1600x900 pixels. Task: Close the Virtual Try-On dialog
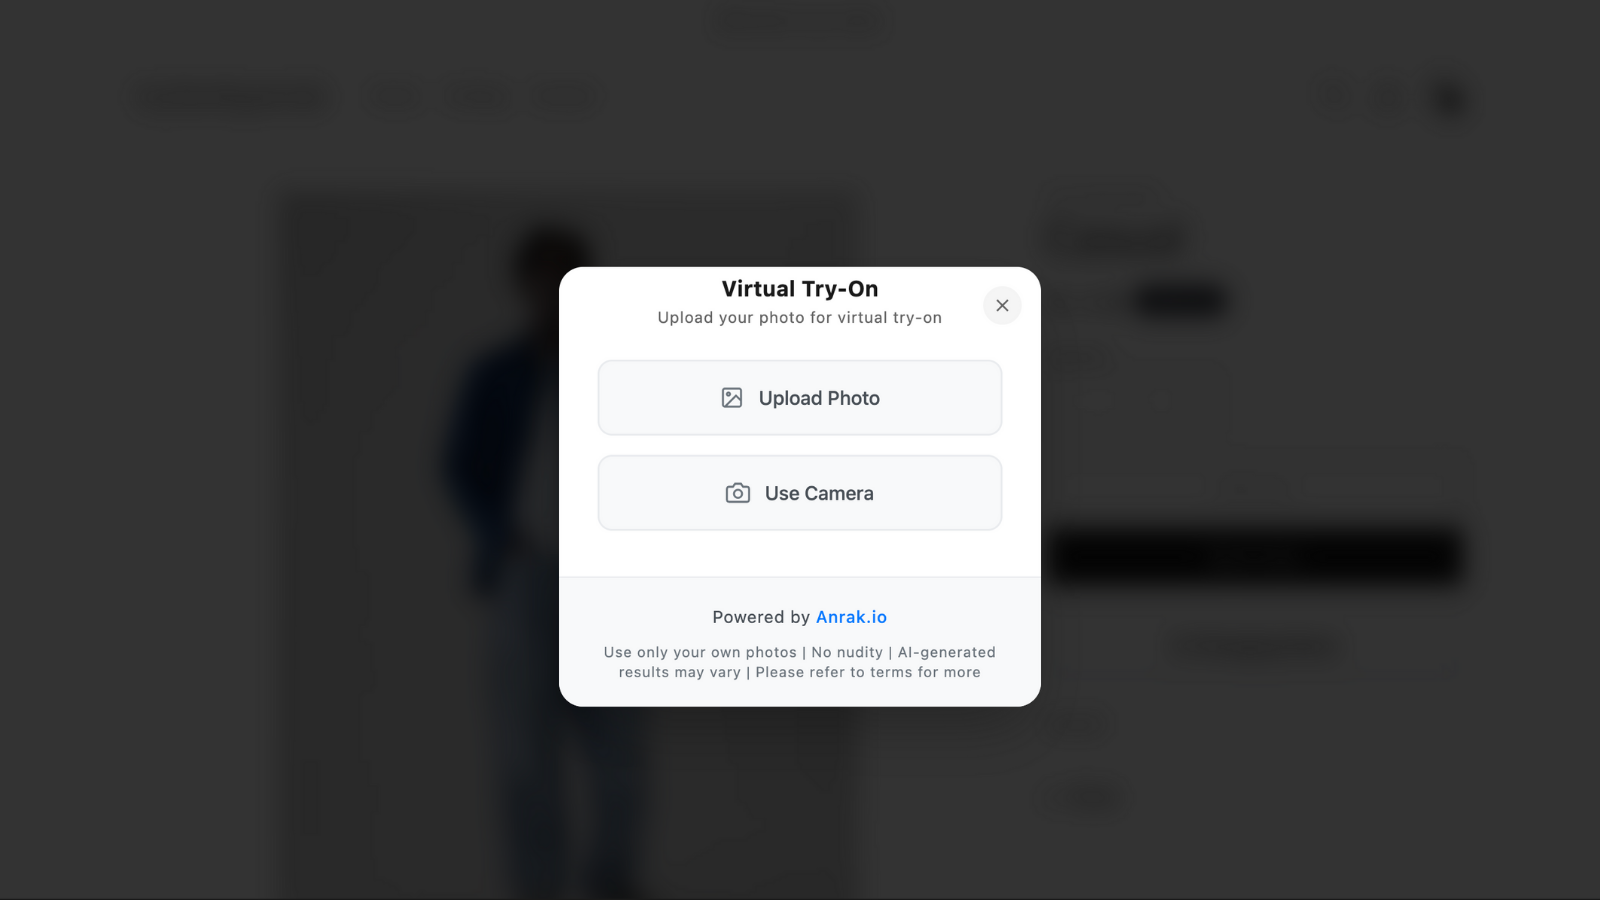tap(1002, 306)
